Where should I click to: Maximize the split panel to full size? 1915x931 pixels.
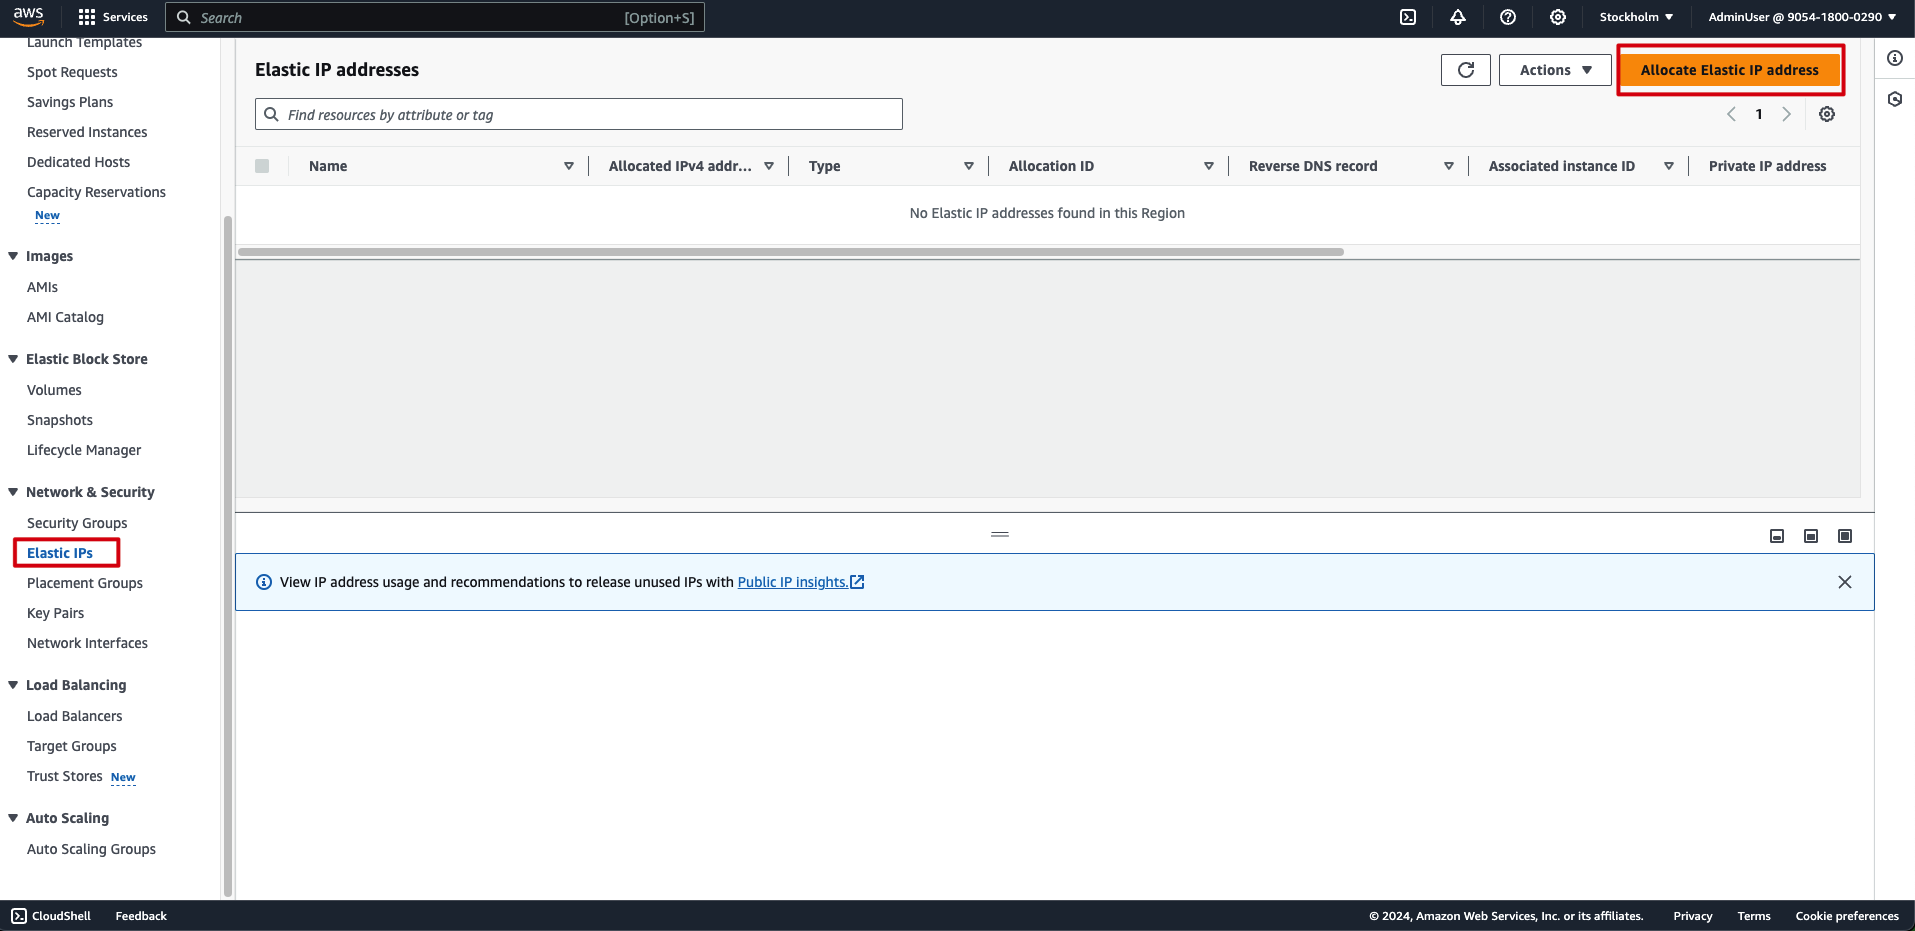pos(1845,536)
